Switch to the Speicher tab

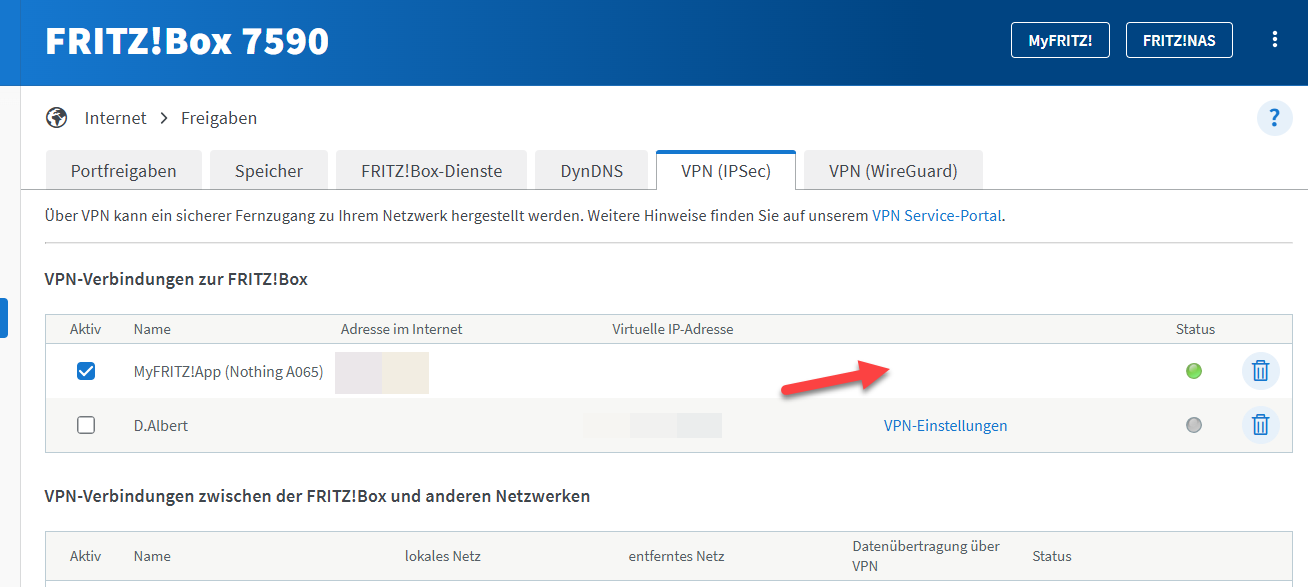click(x=269, y=171)
